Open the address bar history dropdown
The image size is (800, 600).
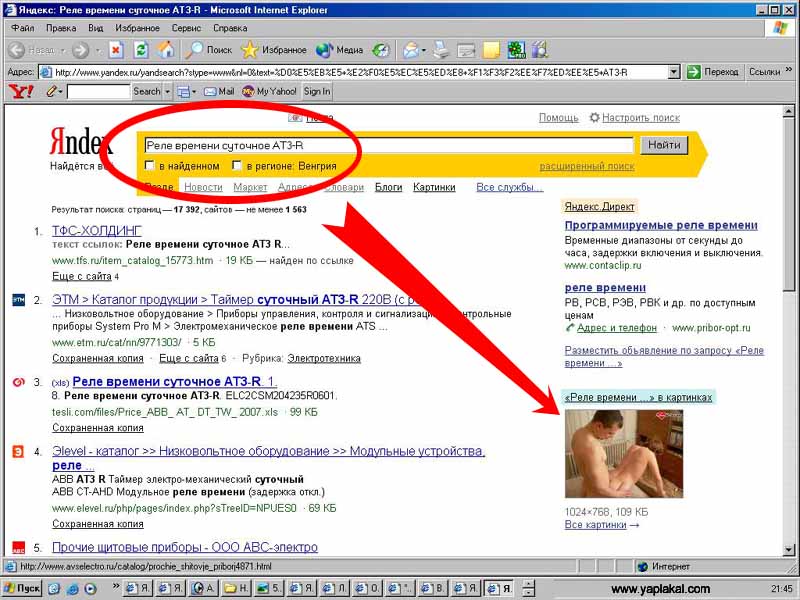(674, 72)
